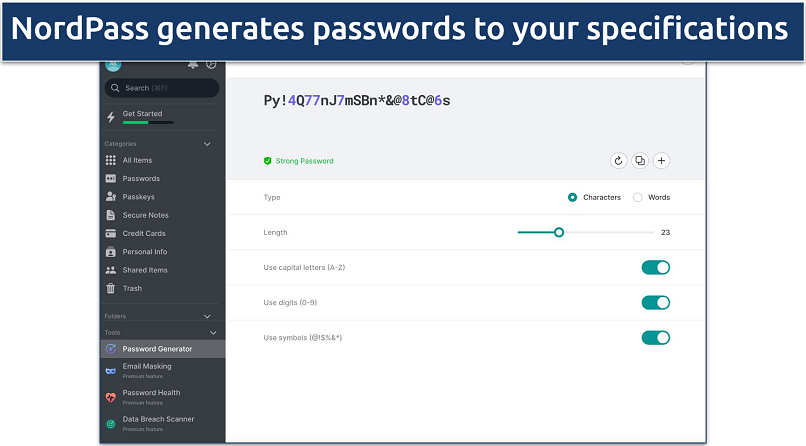Collapse the Categories section
The width and height of the screenshot is (806, 446).
pyautogui.click(x=208, y=144)
